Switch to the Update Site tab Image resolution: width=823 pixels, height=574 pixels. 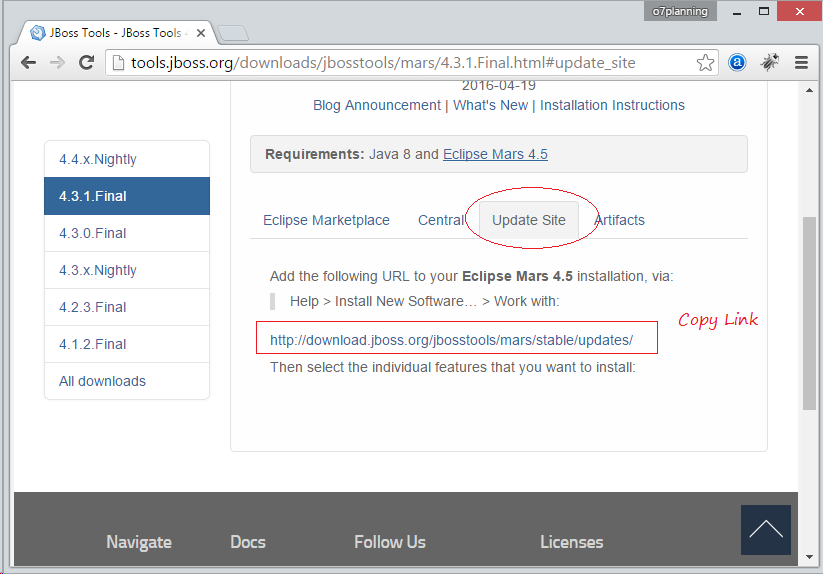[529, 220]
